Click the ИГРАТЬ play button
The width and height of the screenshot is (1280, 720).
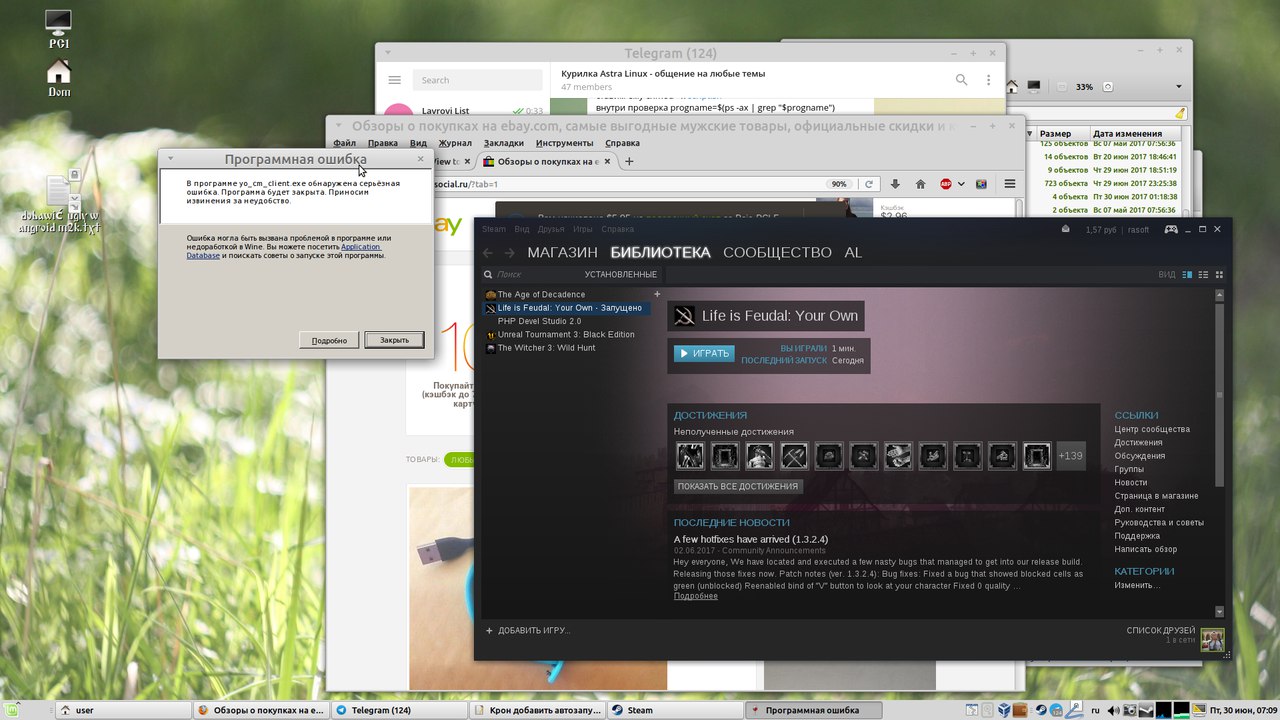pyautogui.click(x=704, y=353)
